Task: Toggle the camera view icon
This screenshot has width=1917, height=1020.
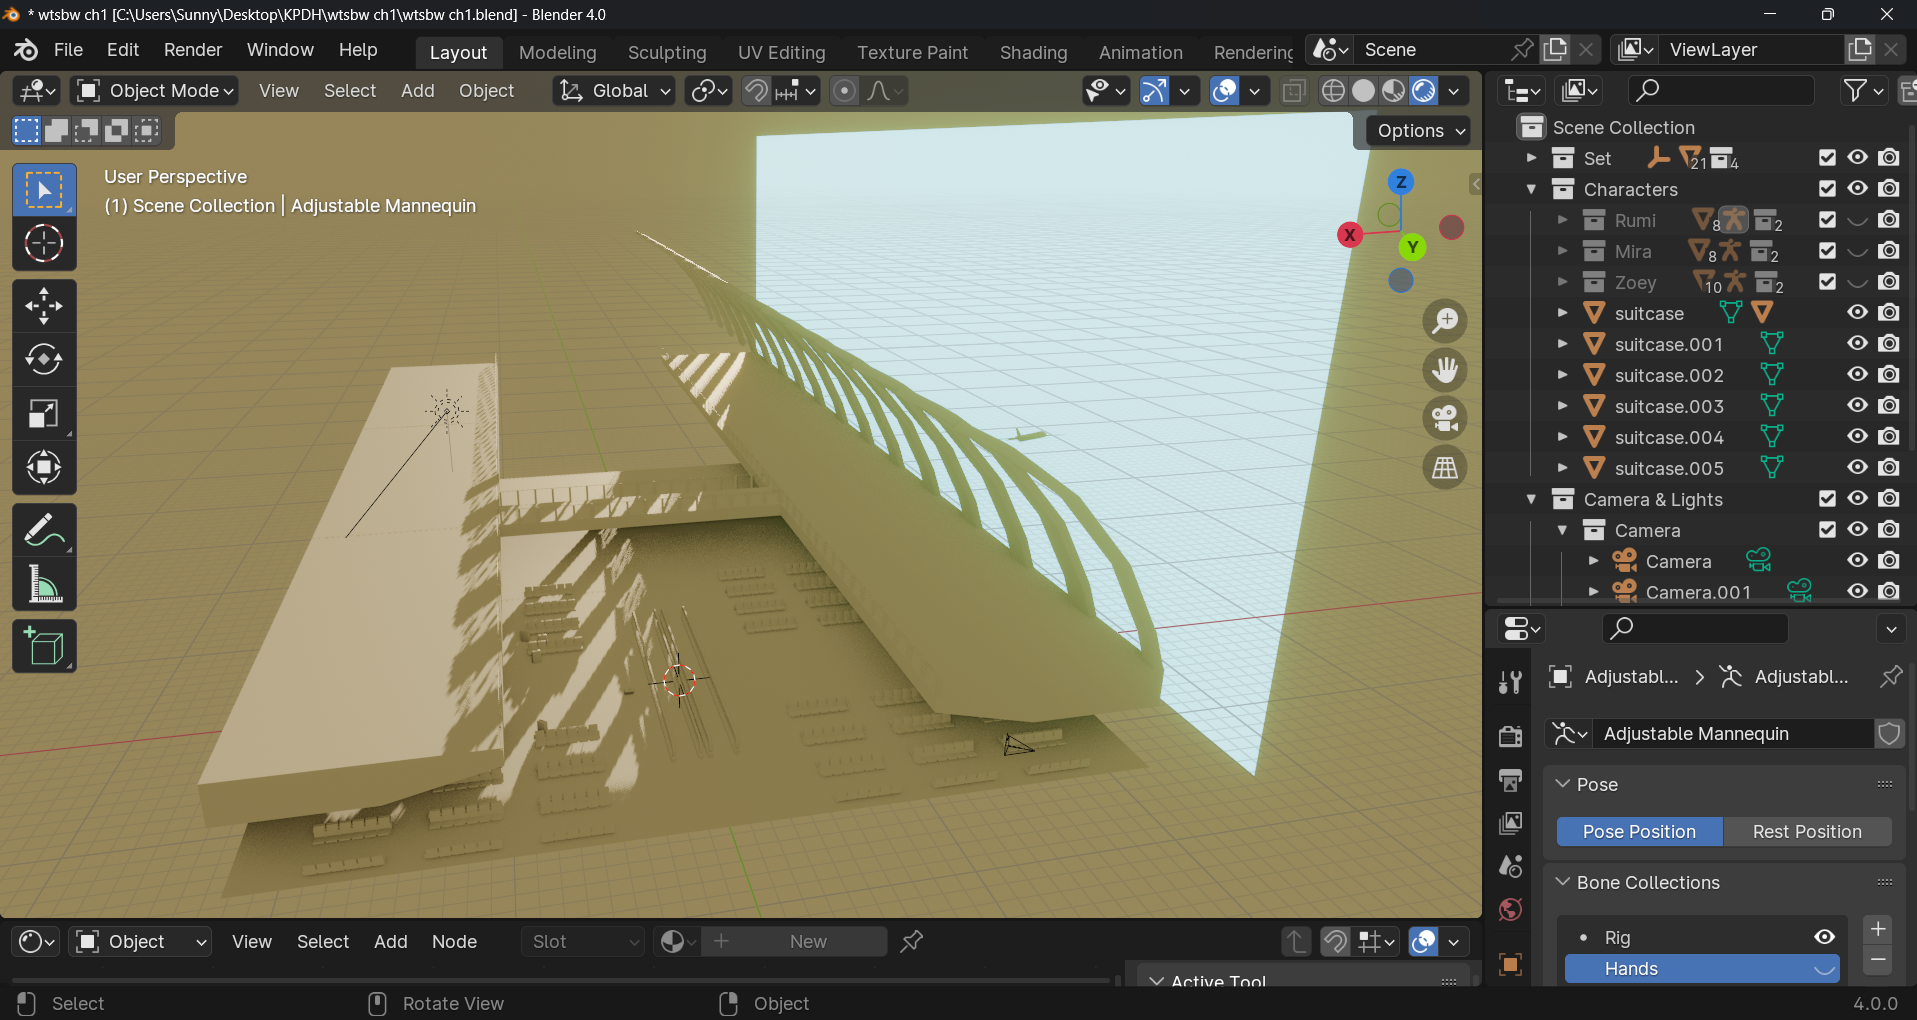Action: [1445, 418]
